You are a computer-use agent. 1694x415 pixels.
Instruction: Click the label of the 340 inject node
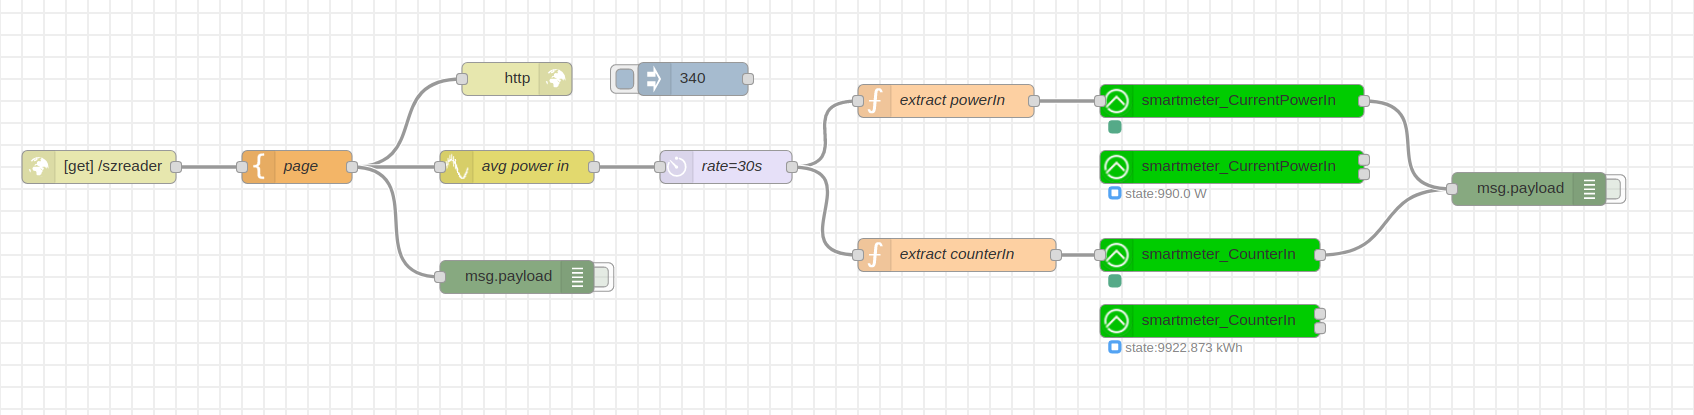(x=693, y=78)
